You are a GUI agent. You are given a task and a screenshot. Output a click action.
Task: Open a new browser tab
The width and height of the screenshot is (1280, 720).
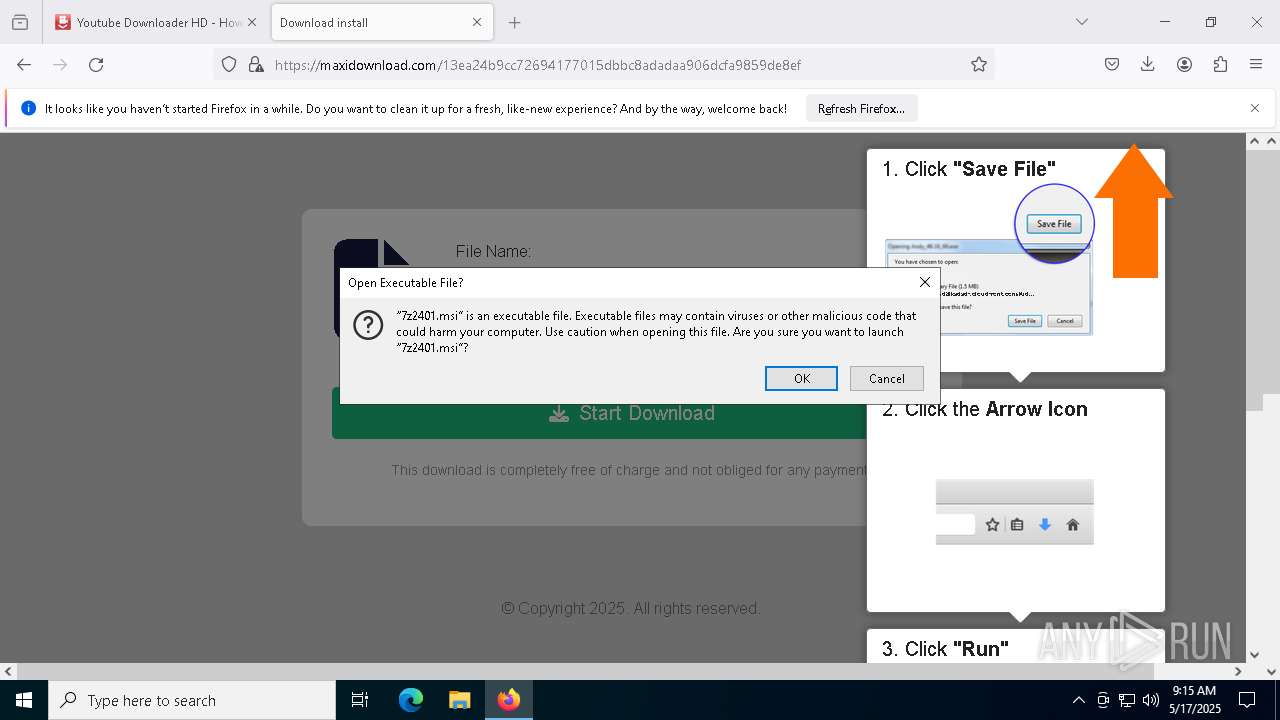pos(514,22)
